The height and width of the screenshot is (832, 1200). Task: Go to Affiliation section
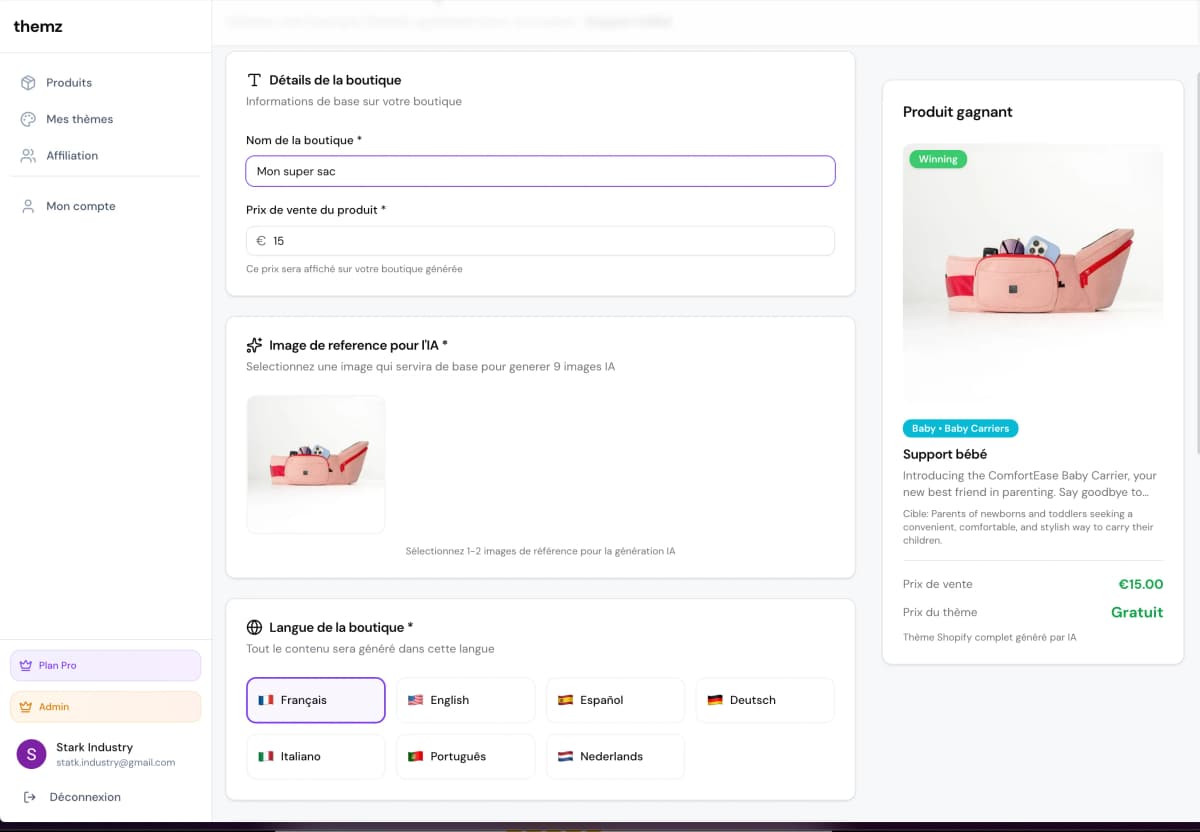click(x=72, y=156)
